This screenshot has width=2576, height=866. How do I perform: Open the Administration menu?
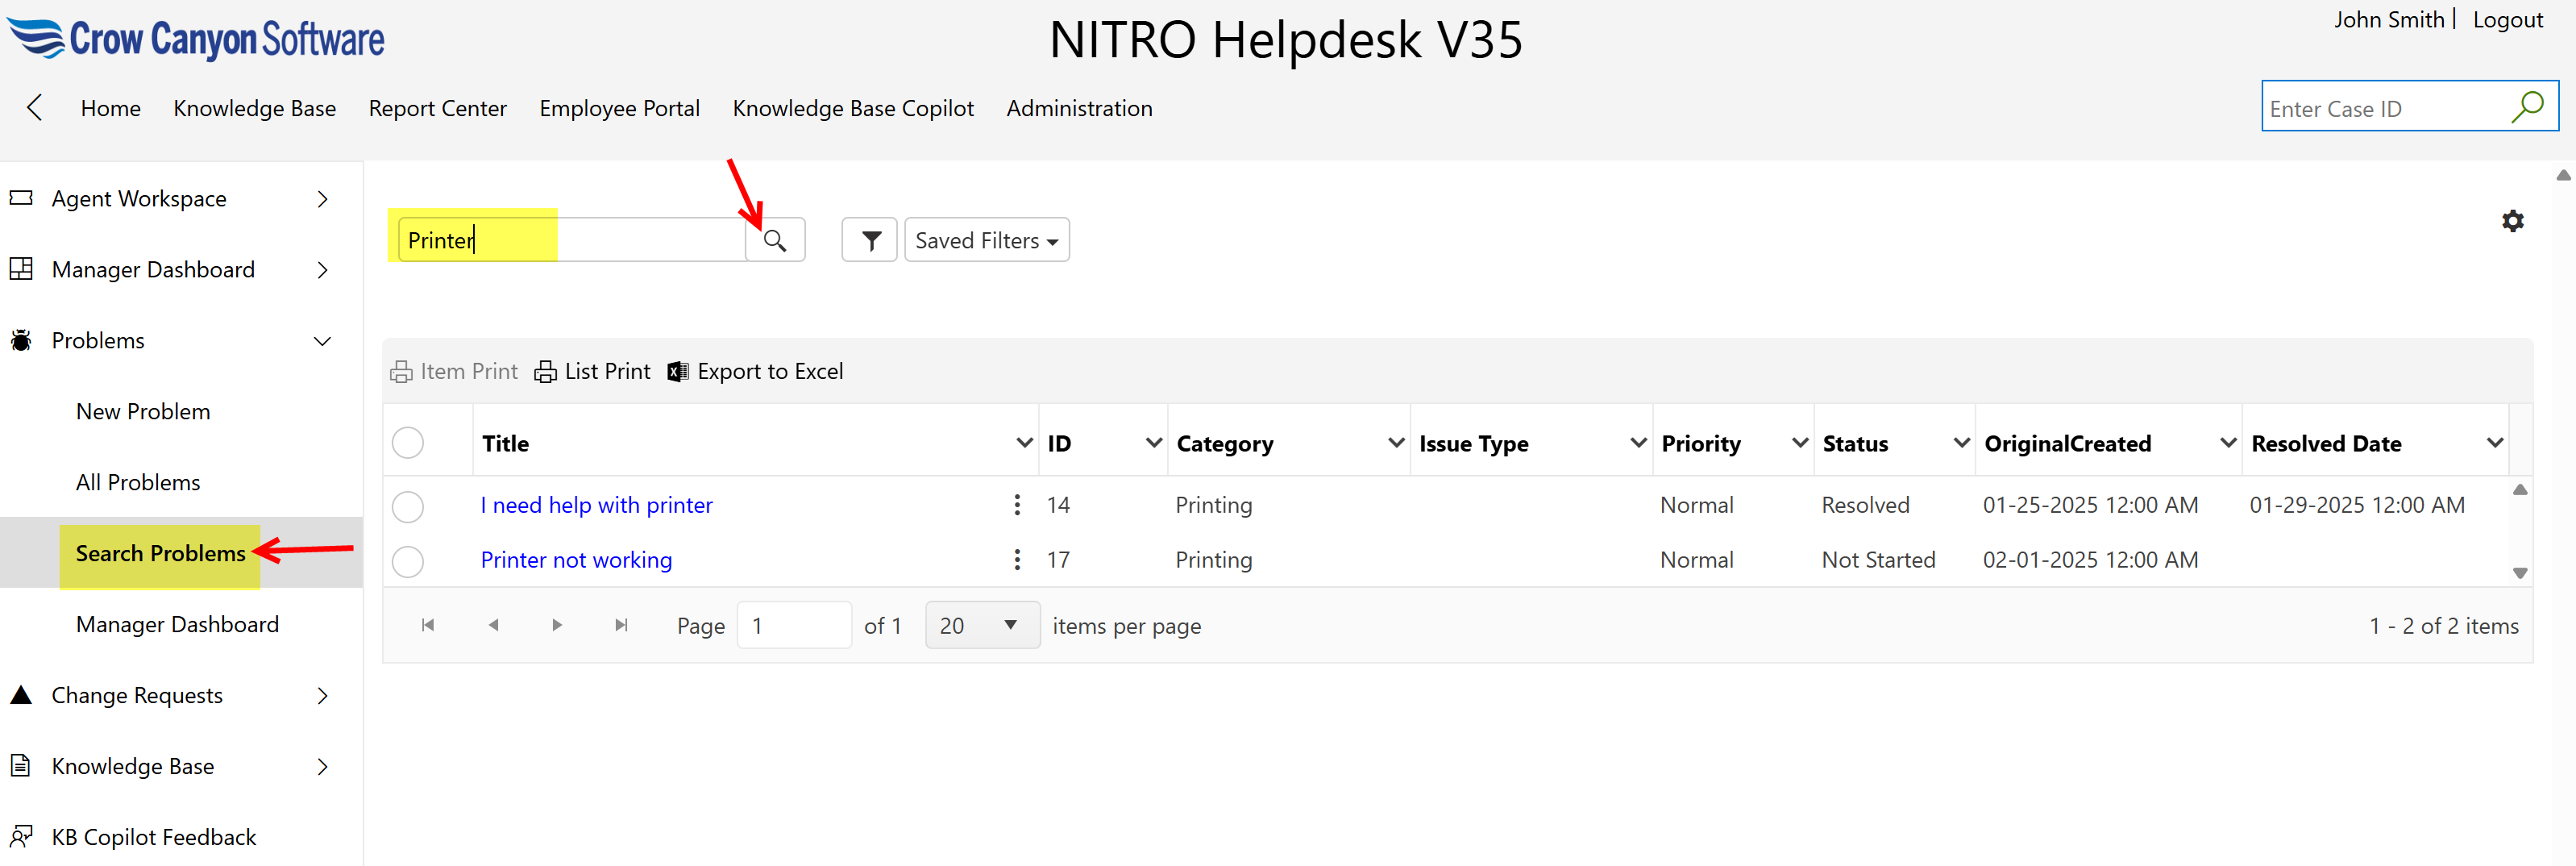[1078, 108]
